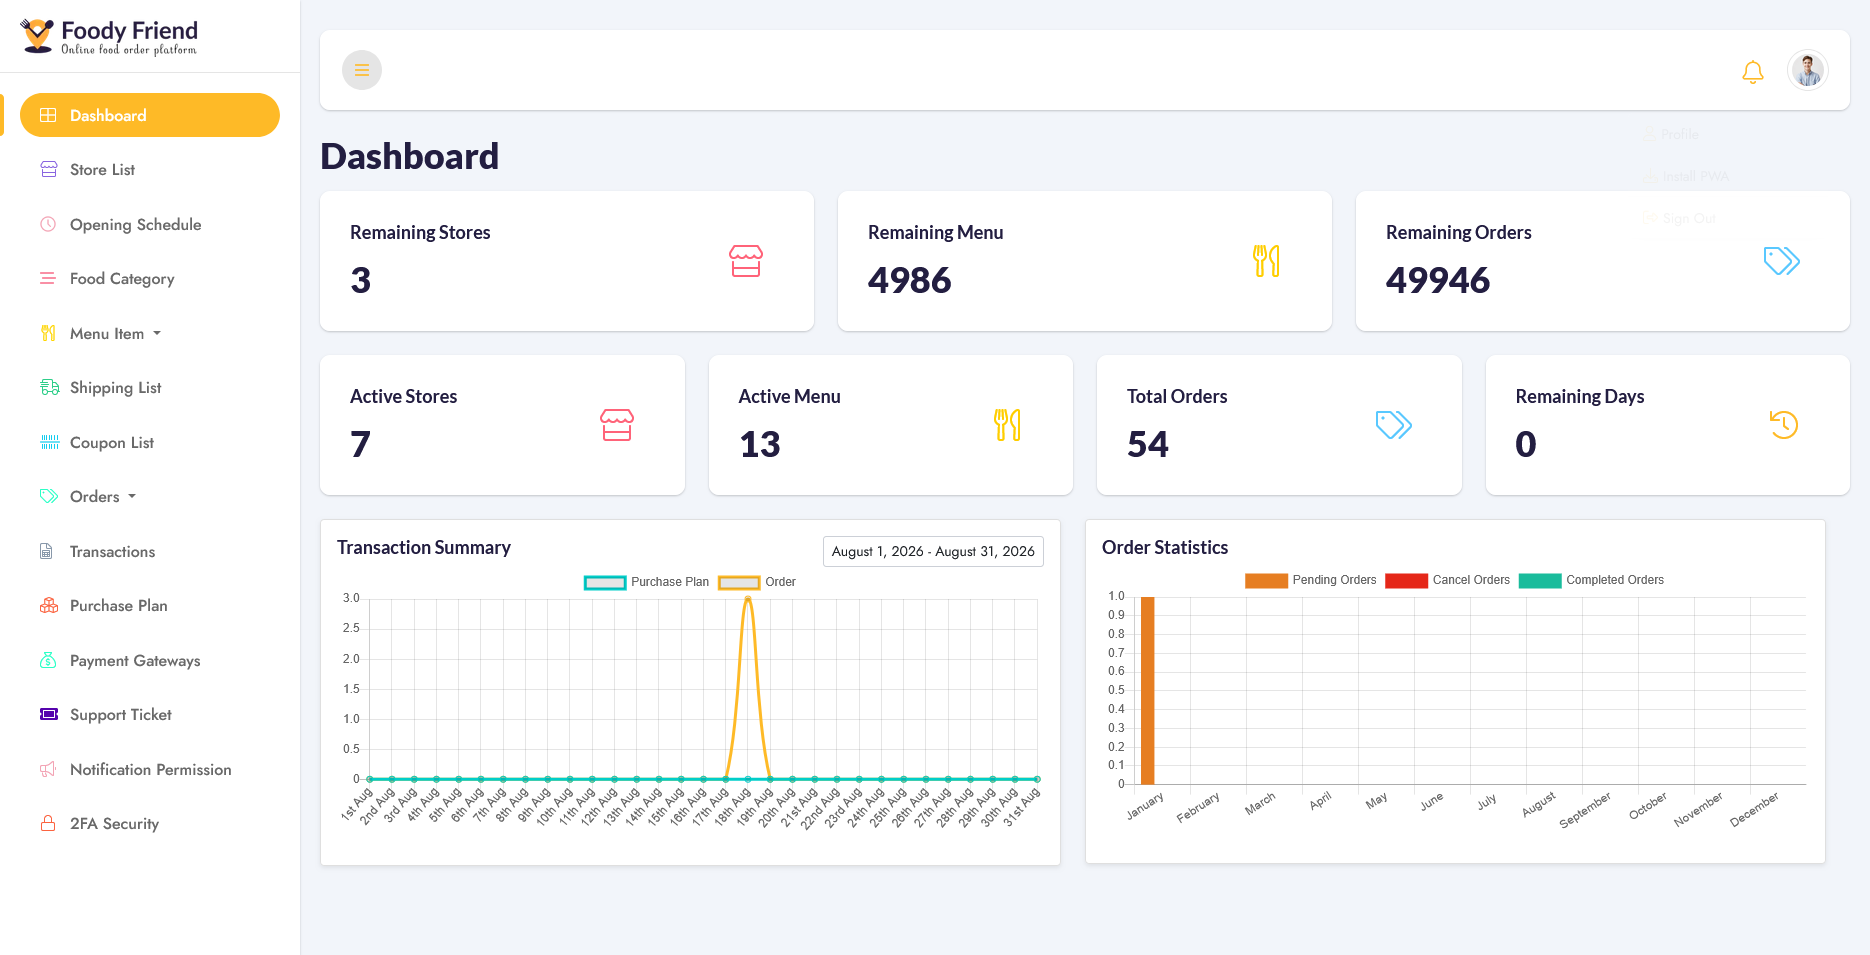
Task: Click the Opening Schedule clock icon
Action: coord(48,224)
